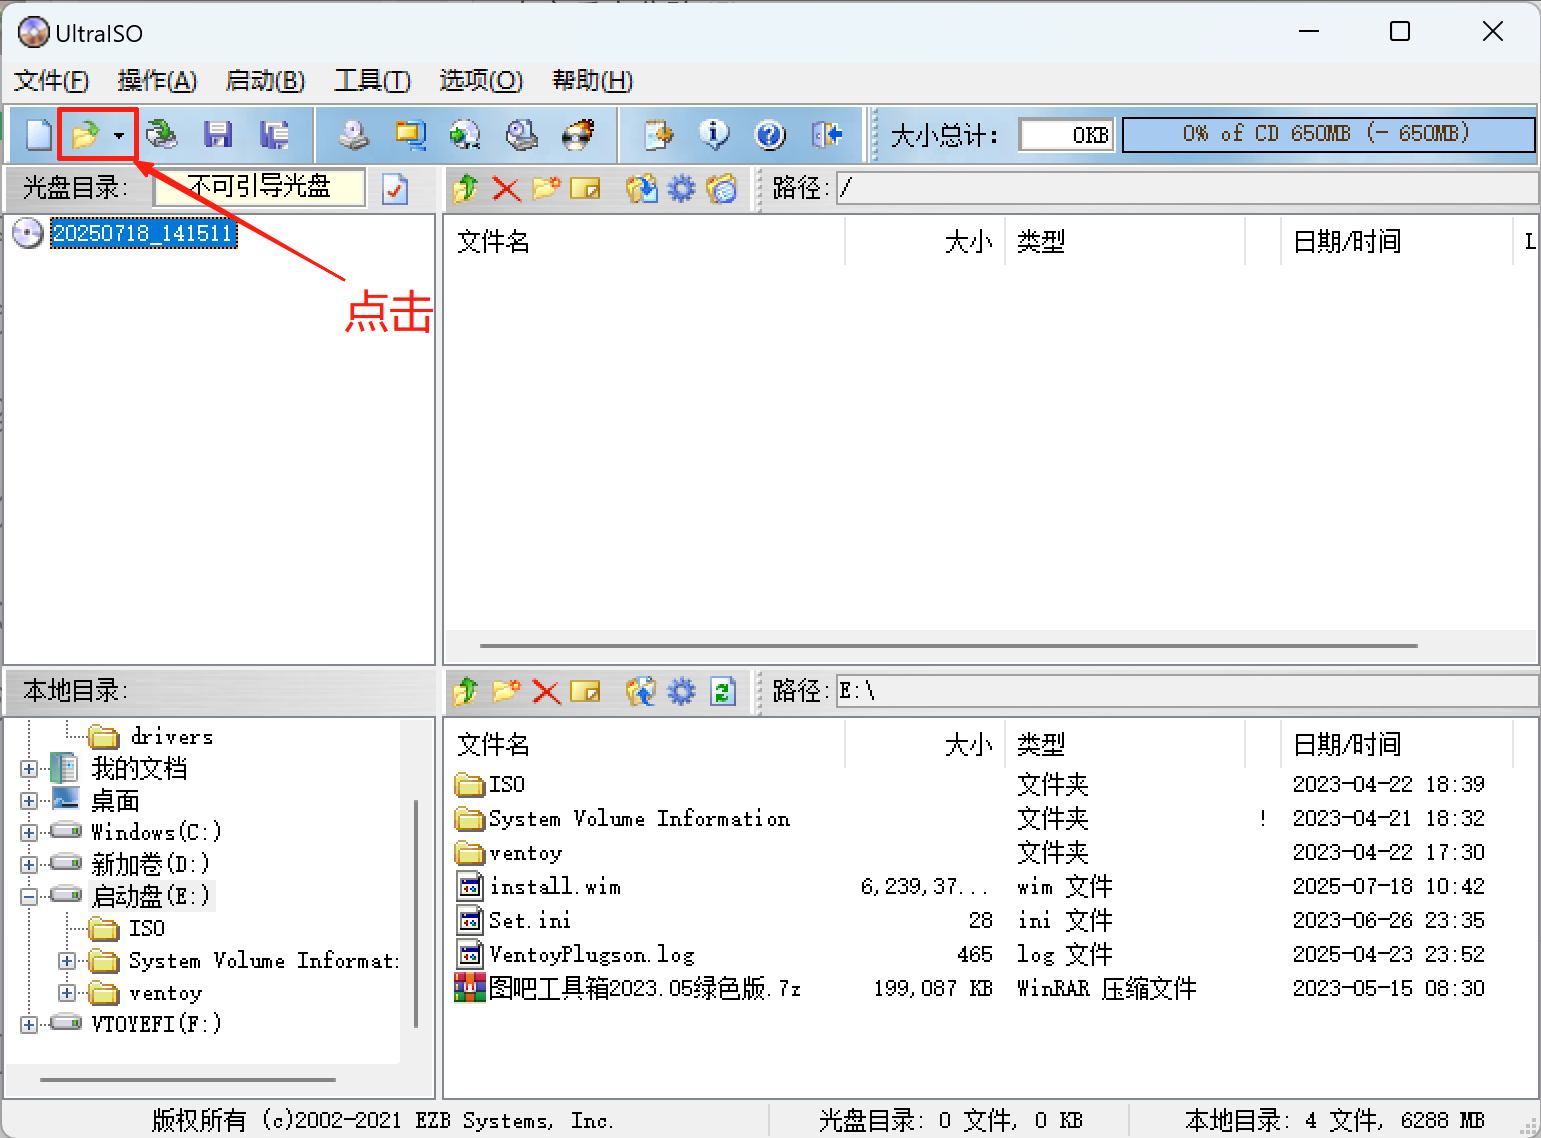
Task: Select the install.wim file in local list
Action: click(554, 887)
